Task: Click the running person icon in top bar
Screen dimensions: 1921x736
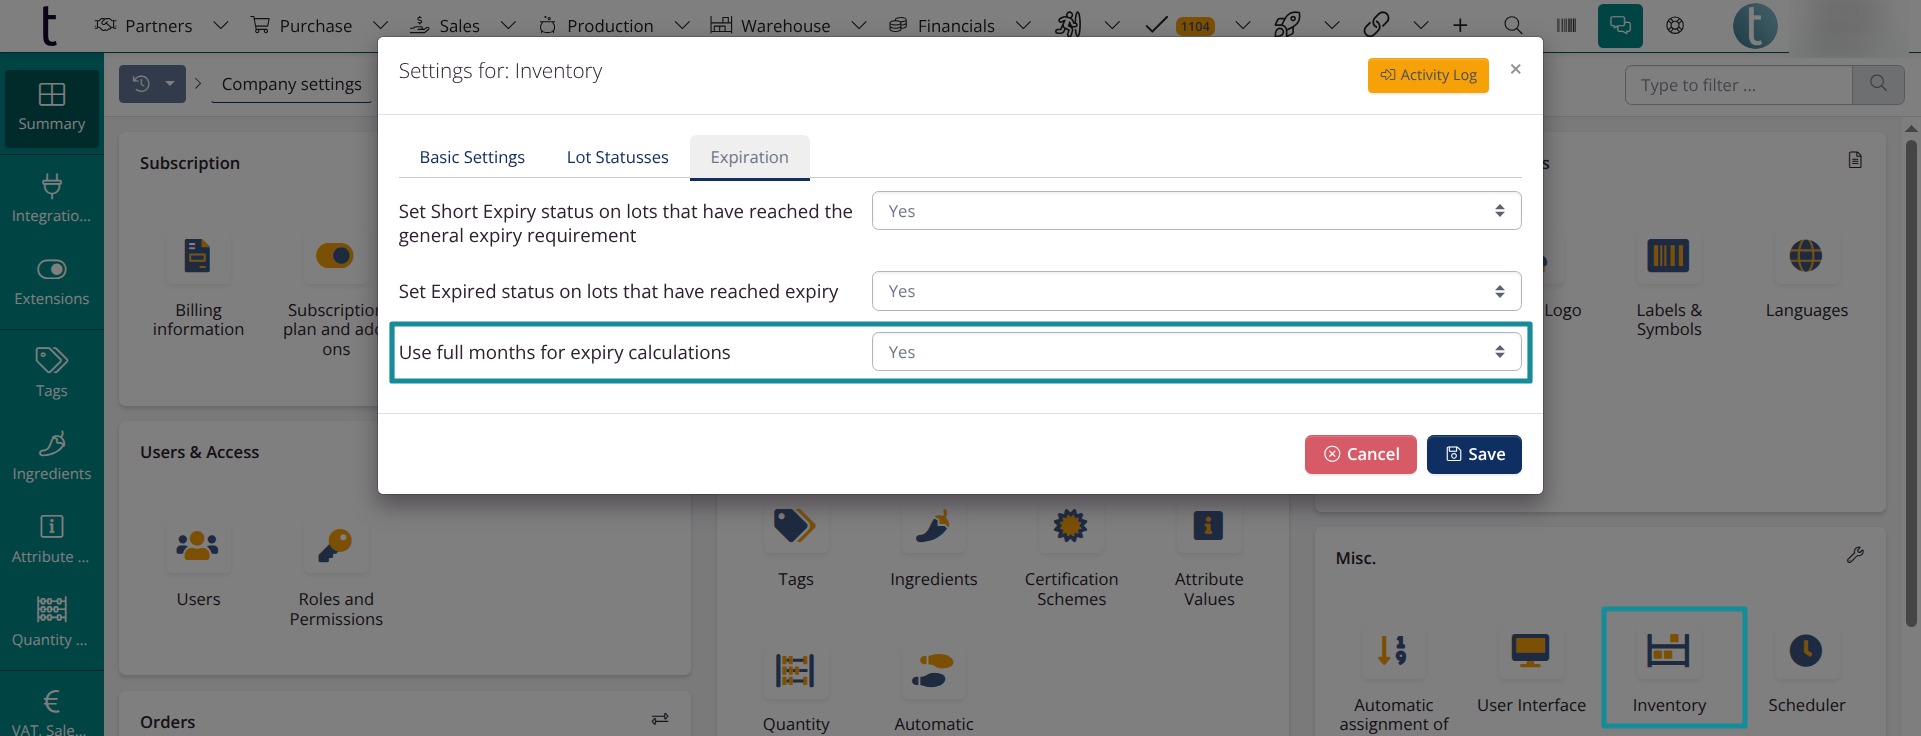Action: (1068, 25)
